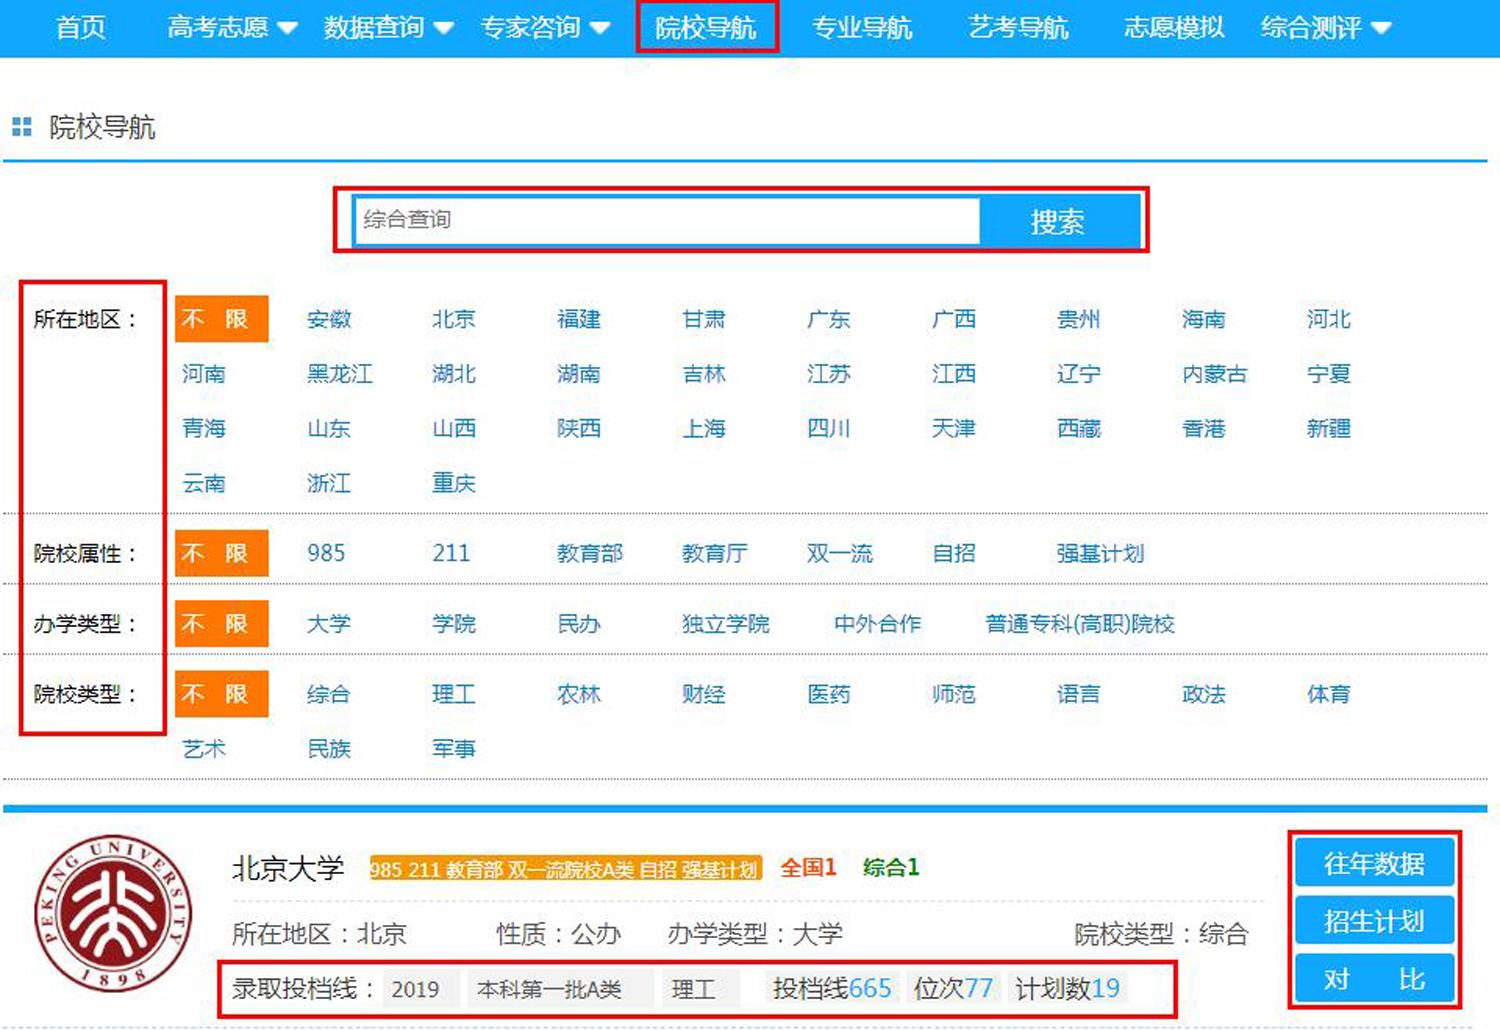Filter by 985 school attribute
Image resolution: width=1500 pixels, height=1030 pixels.
pos(326,553)
